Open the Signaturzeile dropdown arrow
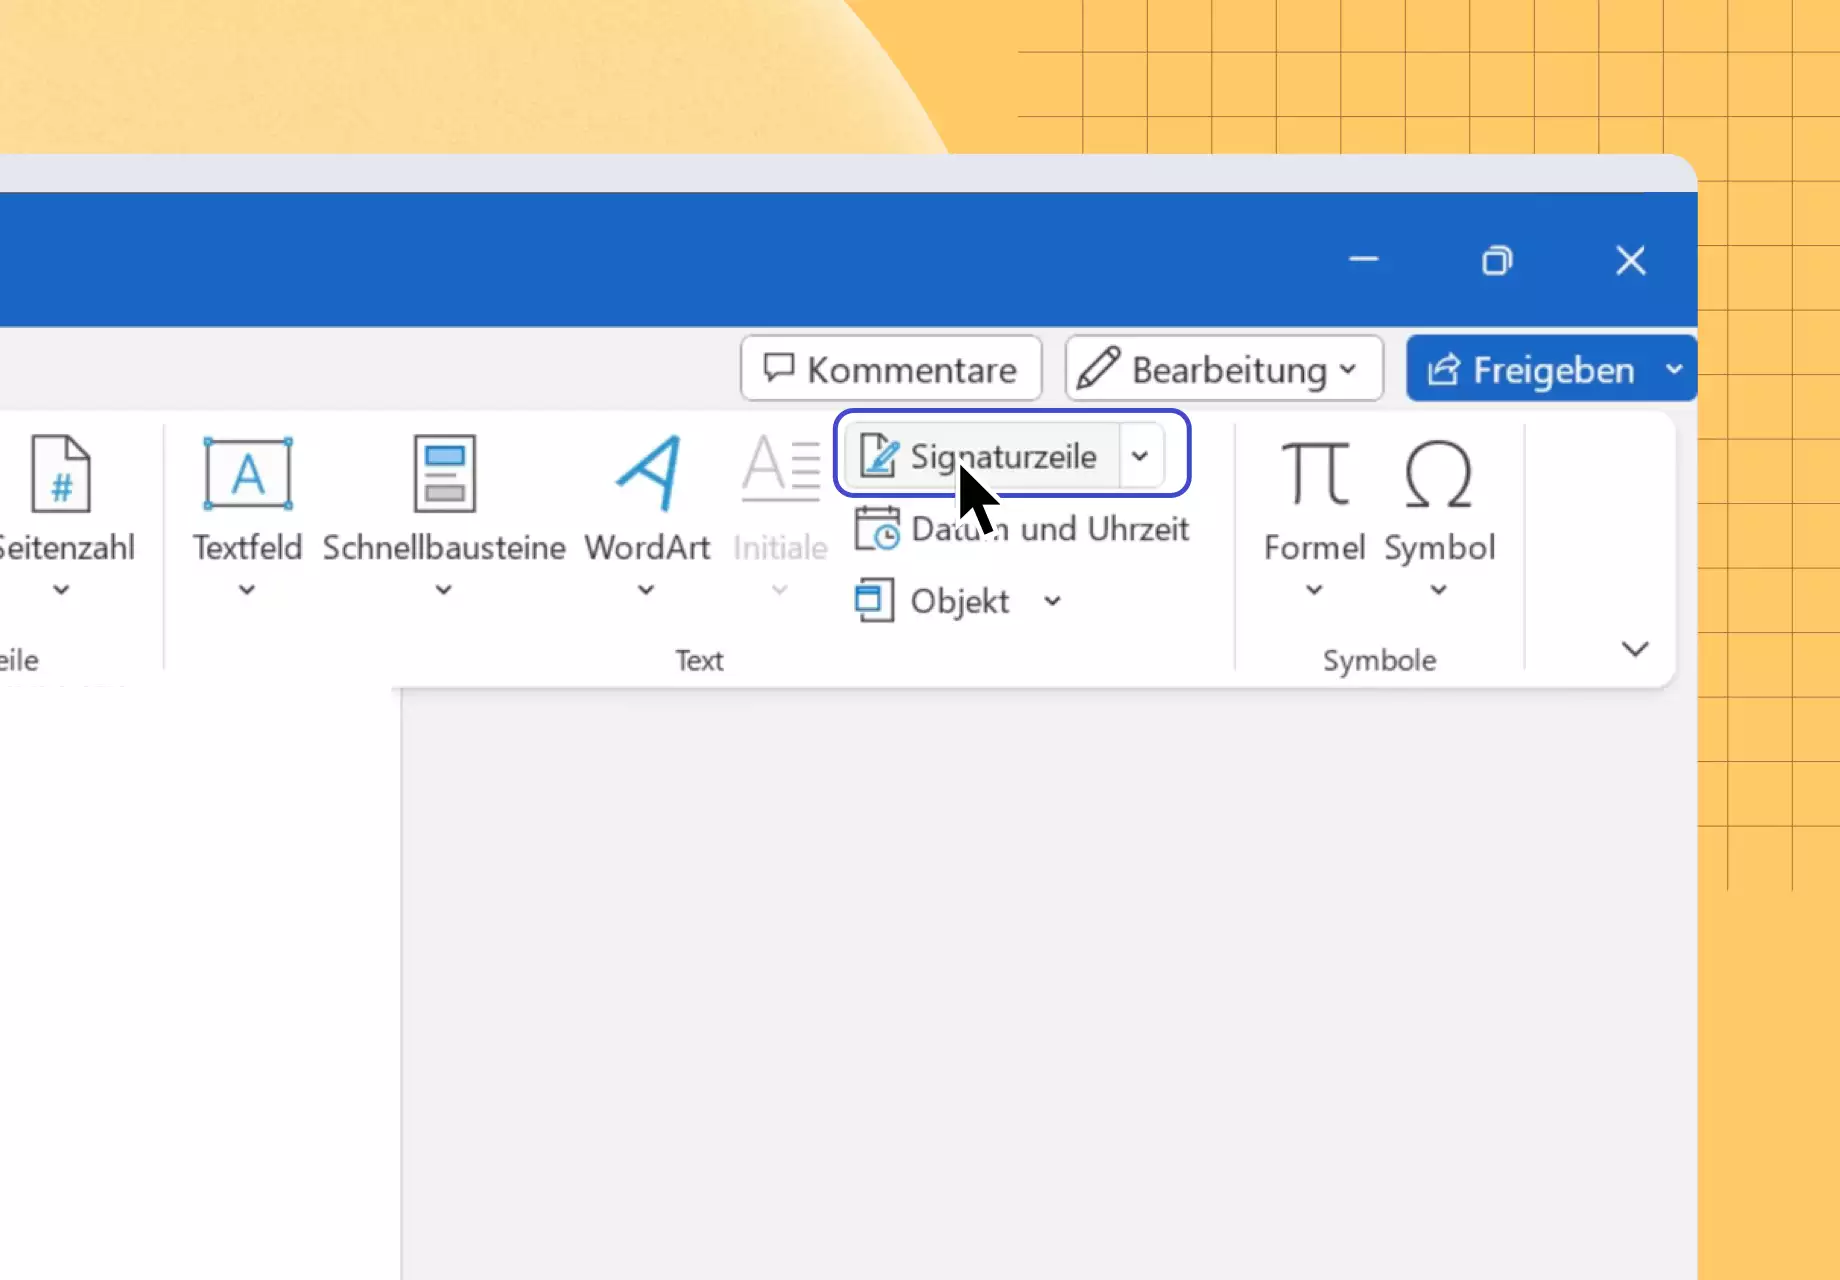 [x=1140, y=456]
